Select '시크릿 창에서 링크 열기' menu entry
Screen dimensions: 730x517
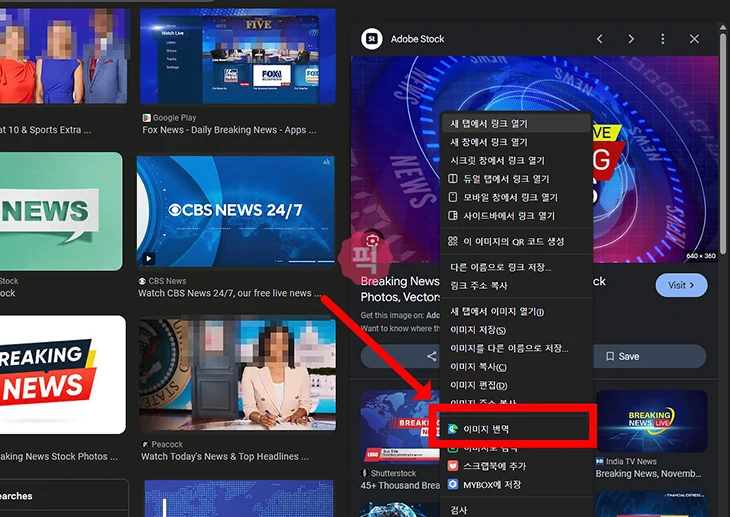516,161
